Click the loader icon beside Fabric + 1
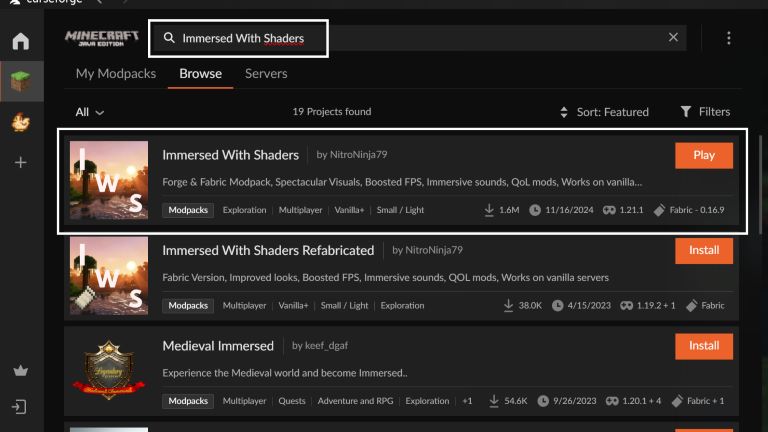 point(677,401)
